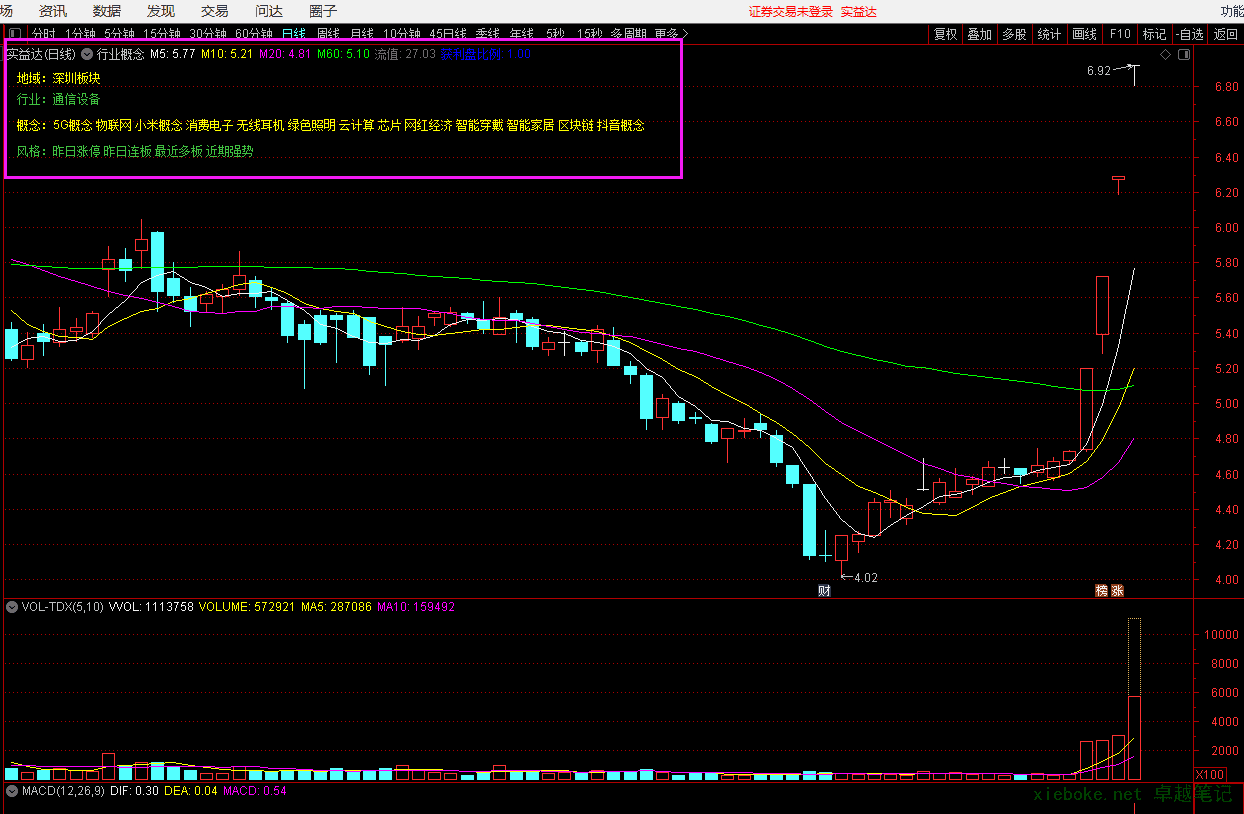Select the 60分钟 period tab

(254, 34)
